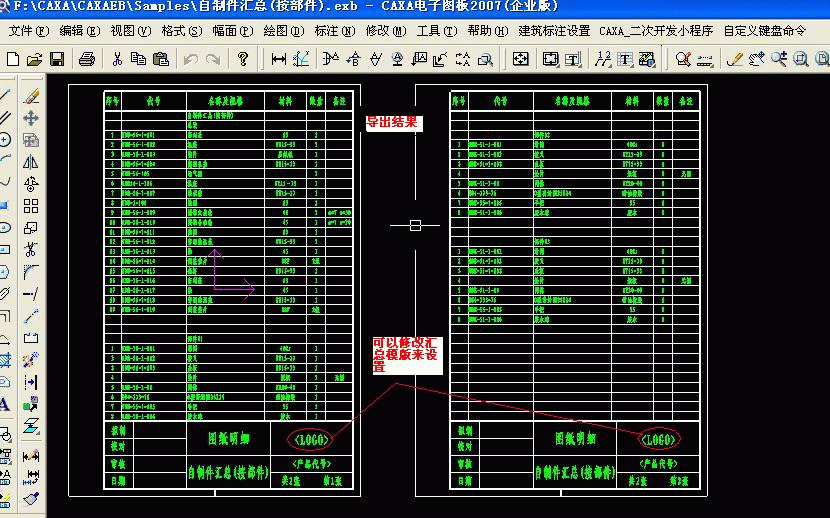Open the 文件(F) menu
This screenshot has height=518, width=830.
coord(29,31)
